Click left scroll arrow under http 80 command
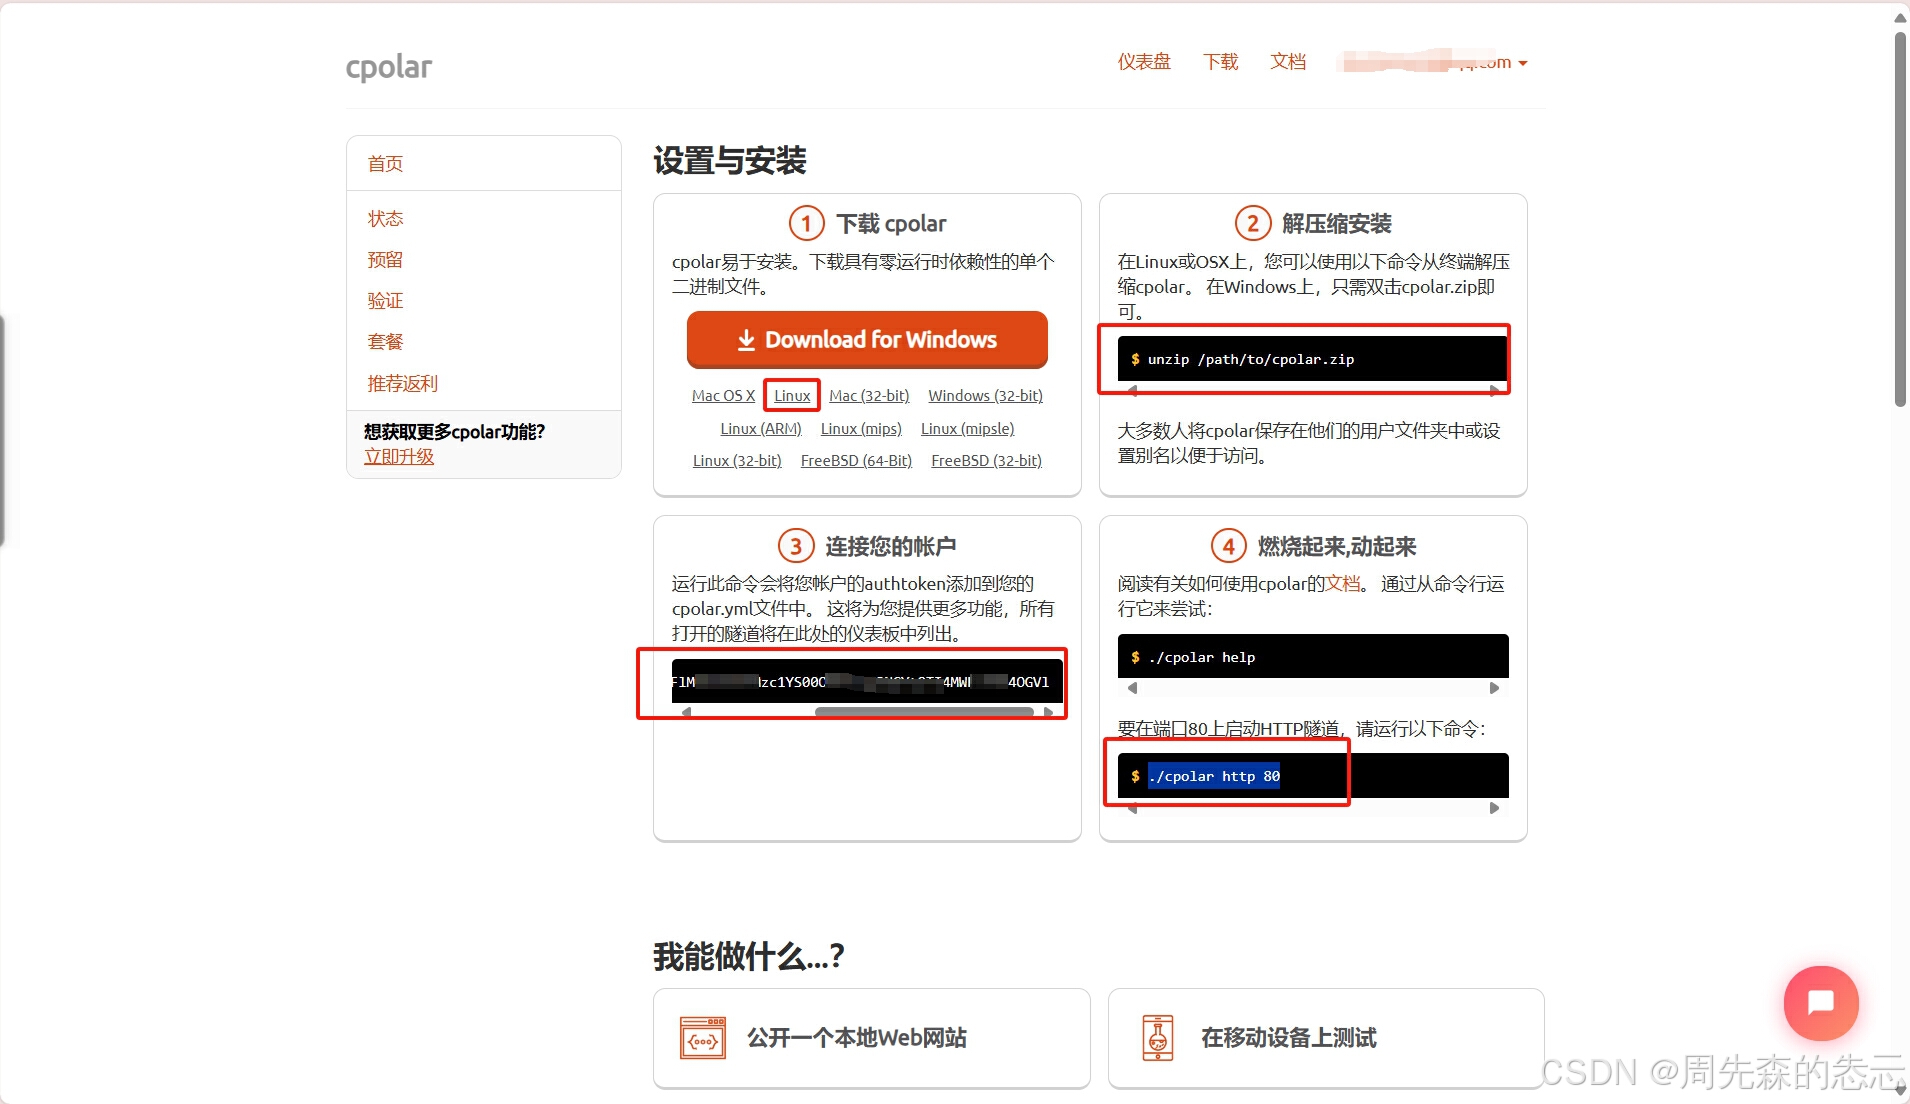The width and height of the screenshot is (1910, 1104). (1132, 808)
